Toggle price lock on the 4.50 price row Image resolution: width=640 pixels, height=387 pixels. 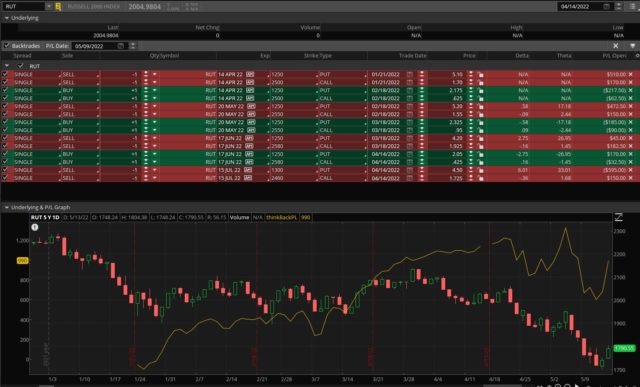pos(481,170)
